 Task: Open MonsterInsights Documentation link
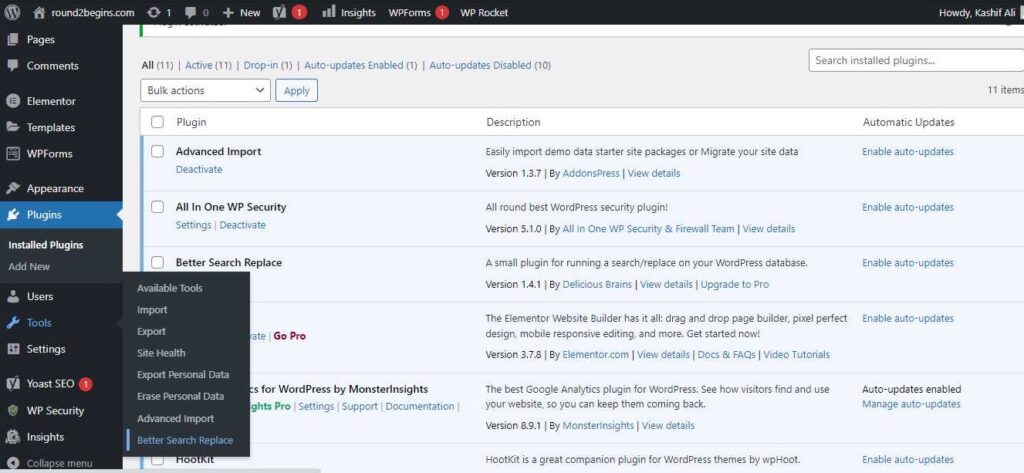click(x=420, y=406)
